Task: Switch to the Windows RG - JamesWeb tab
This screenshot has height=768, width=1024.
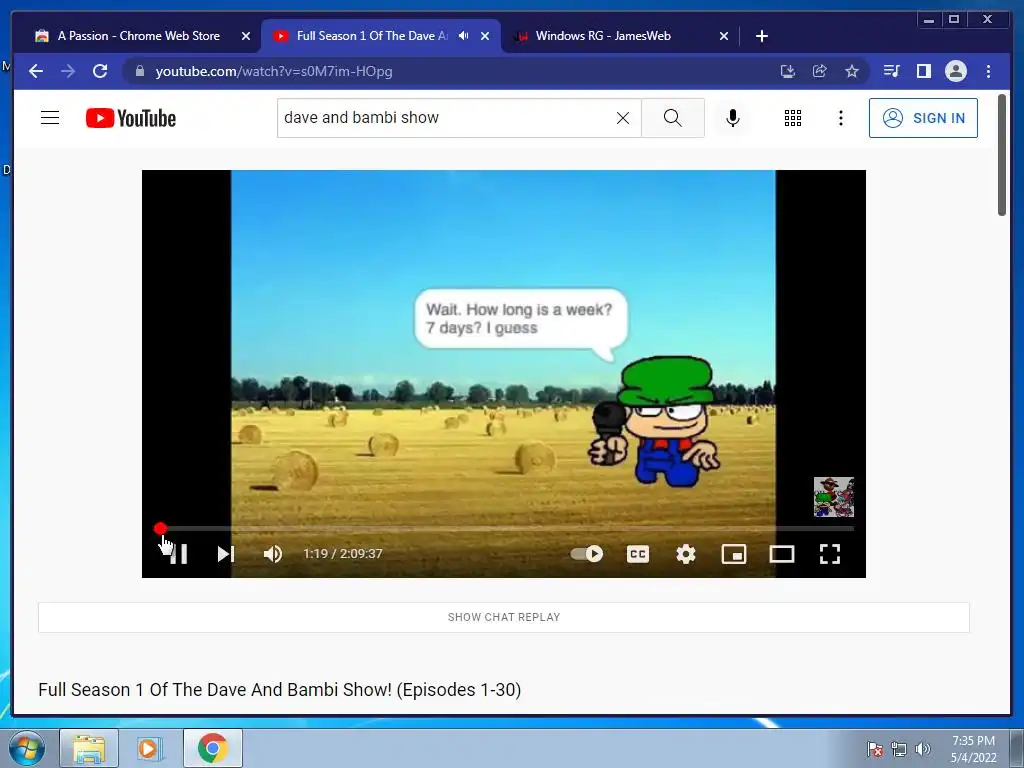Action: [x=603, y=36]
